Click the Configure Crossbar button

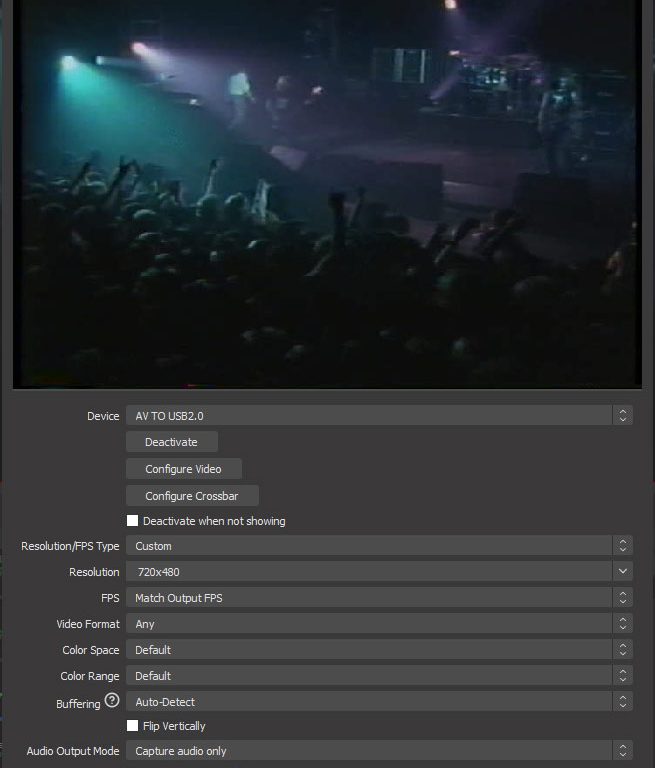pos(192,496)
